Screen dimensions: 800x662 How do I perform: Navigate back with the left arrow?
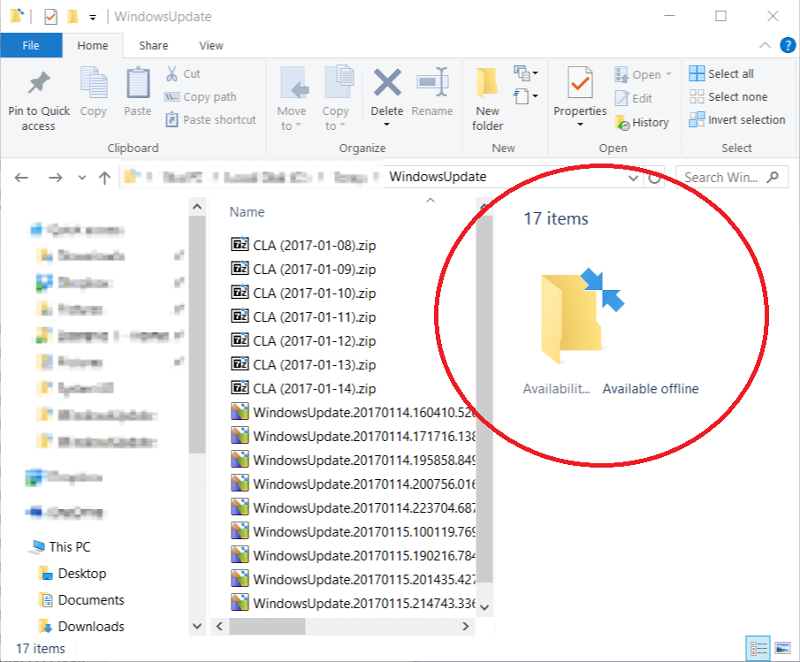(21, 177)
